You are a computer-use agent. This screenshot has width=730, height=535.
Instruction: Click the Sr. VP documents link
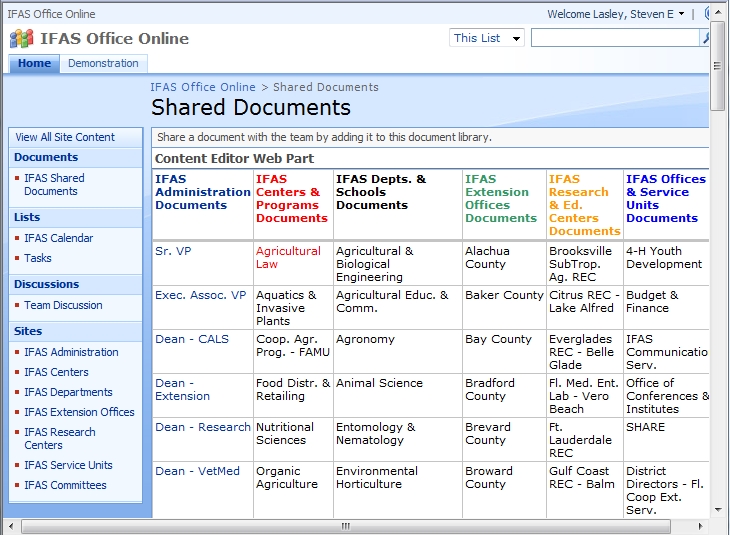173,251
